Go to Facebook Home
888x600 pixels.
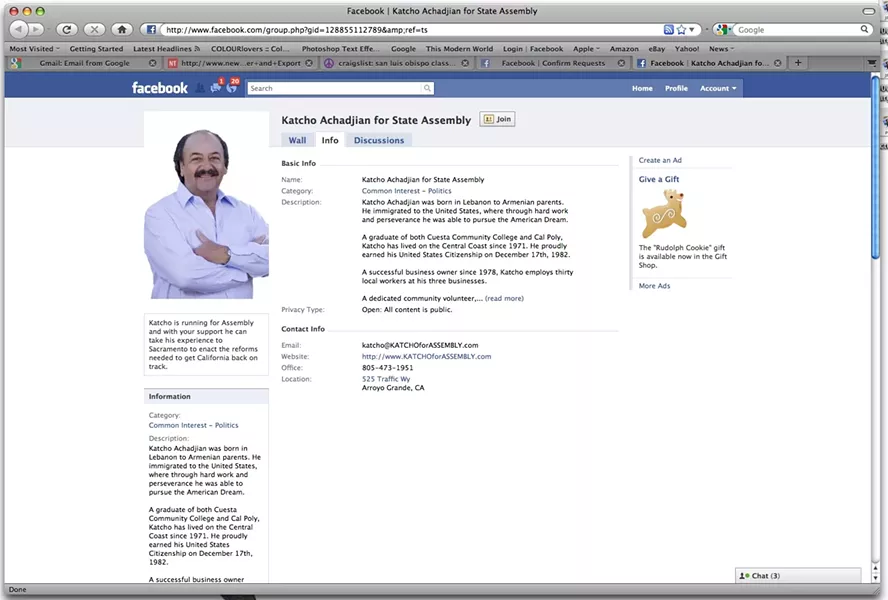642,88
